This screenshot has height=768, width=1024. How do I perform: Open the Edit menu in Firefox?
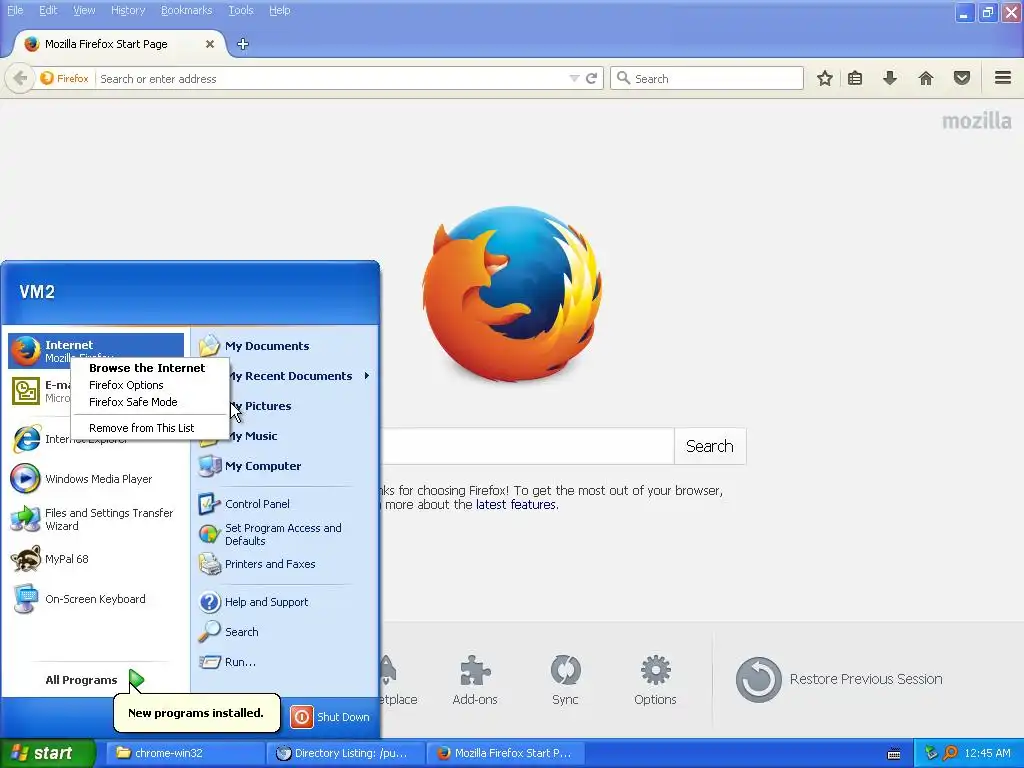click(48, 10)
